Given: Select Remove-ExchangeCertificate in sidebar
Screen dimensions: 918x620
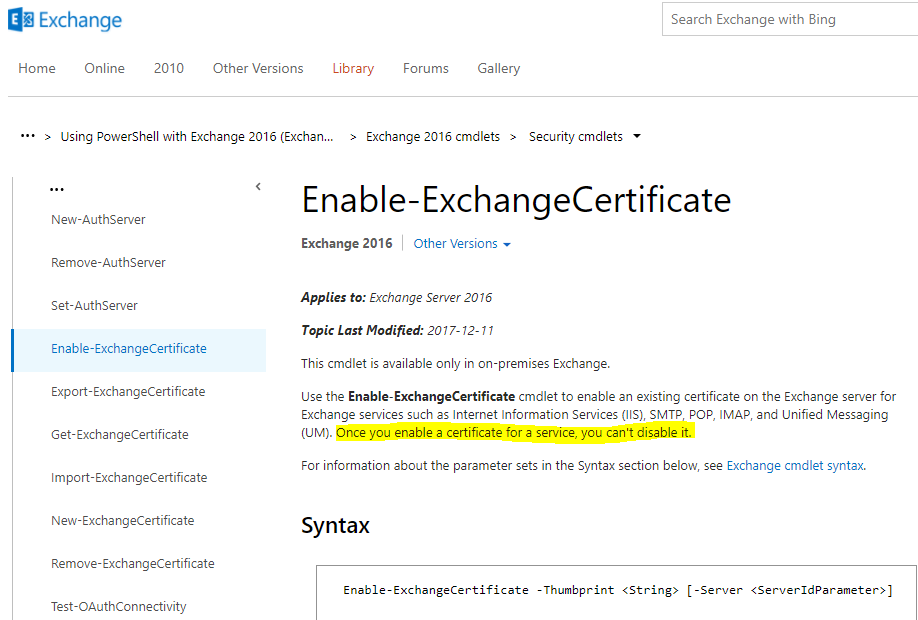Looking at the screenshot, I should pyautogui.click(x=133, y=563).
